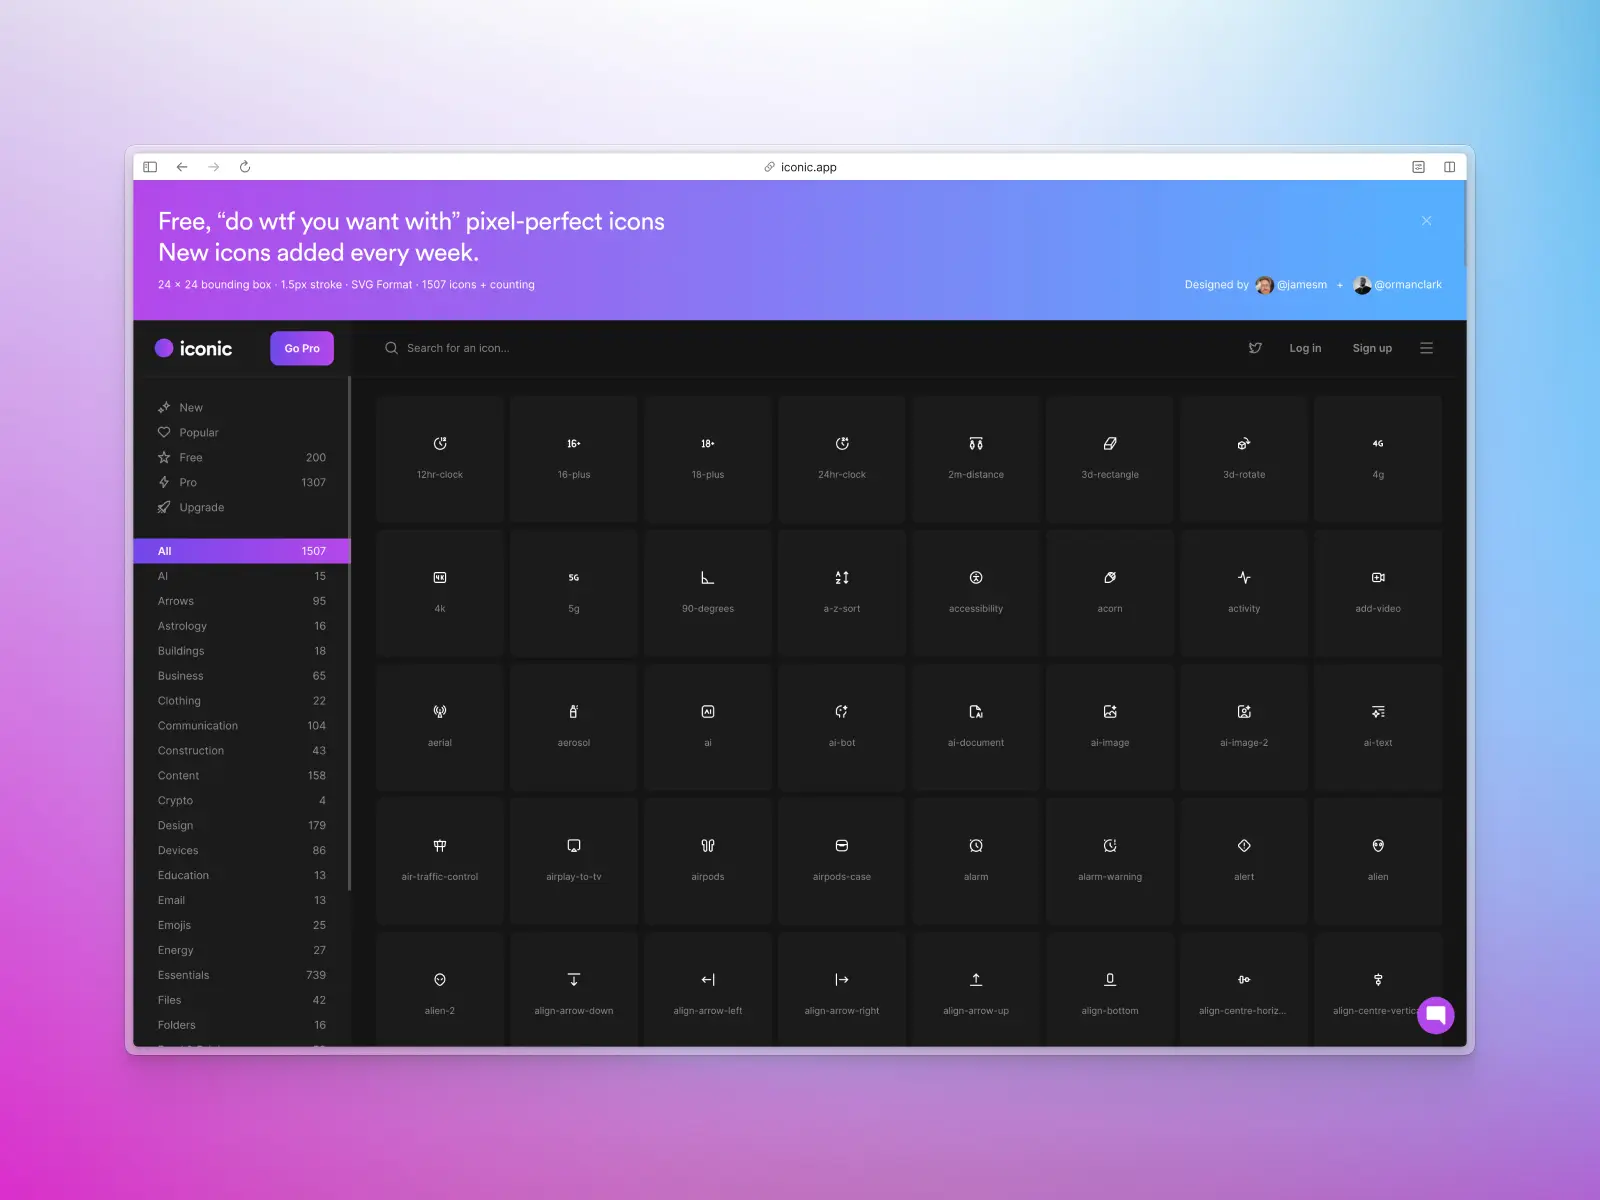
Task: Select the 2m-distance icon
Action: pyautogui.click(x=976, y=459)
